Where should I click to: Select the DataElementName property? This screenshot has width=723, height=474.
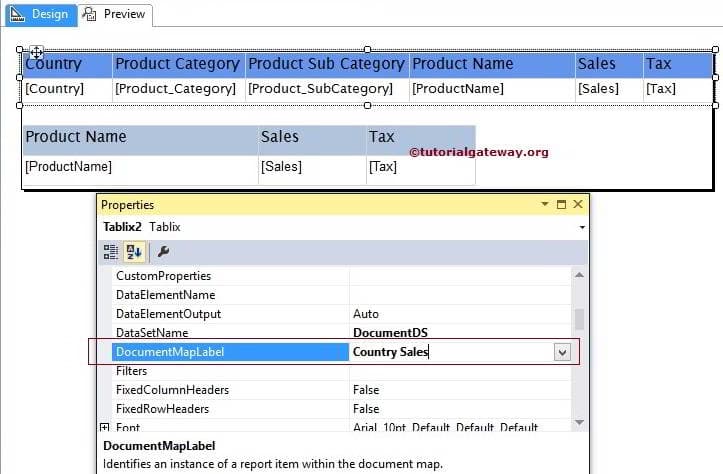coord(231,295)
